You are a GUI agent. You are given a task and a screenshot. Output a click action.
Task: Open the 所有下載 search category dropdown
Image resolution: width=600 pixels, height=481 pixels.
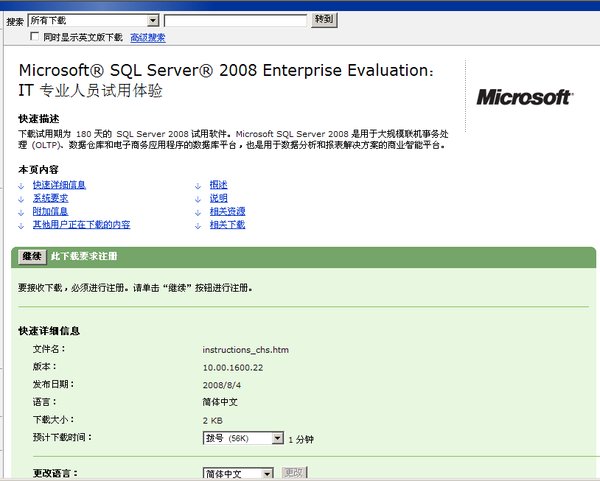pos(93,20)
